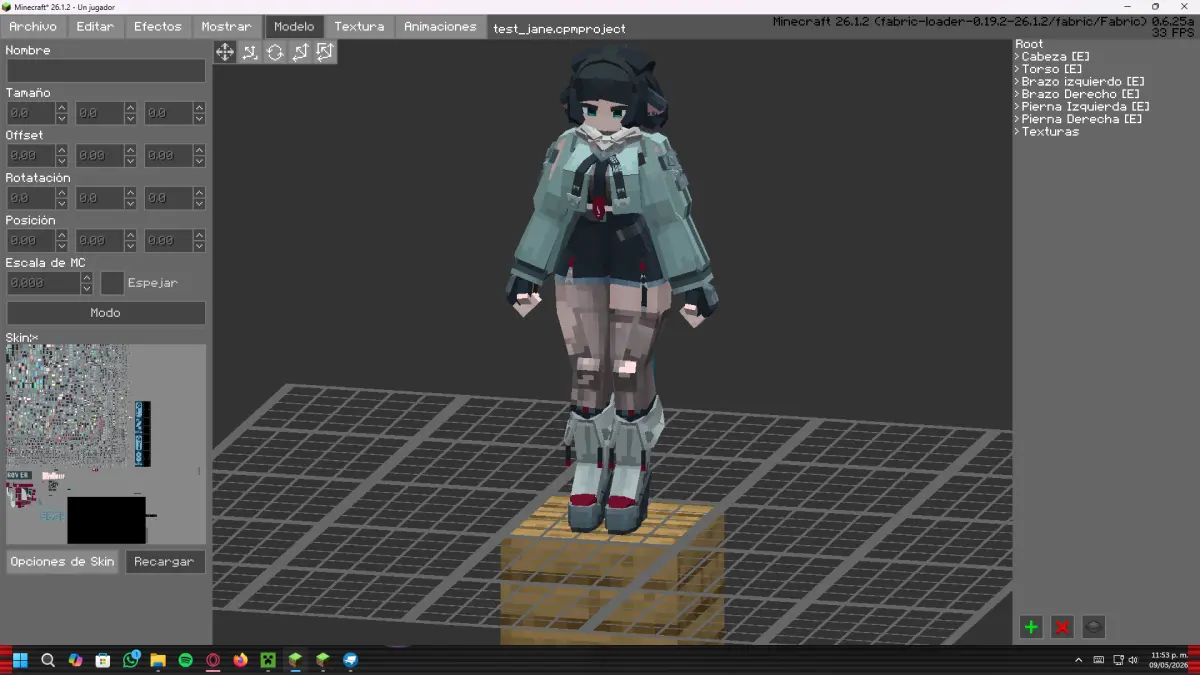Open the Archivo menu

[33, 27]
